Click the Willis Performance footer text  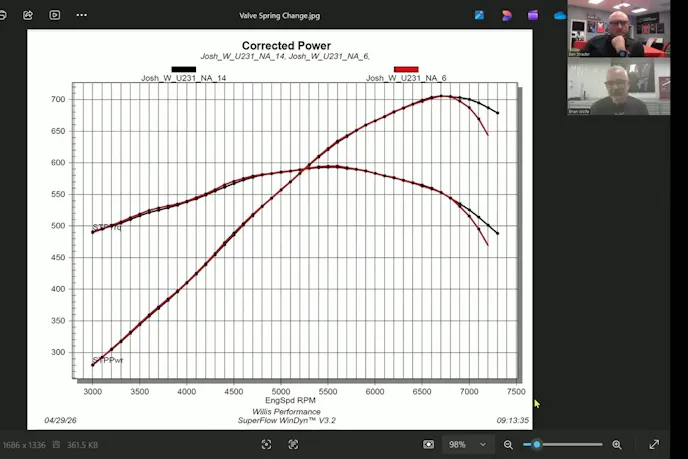[x=286, y=412]
